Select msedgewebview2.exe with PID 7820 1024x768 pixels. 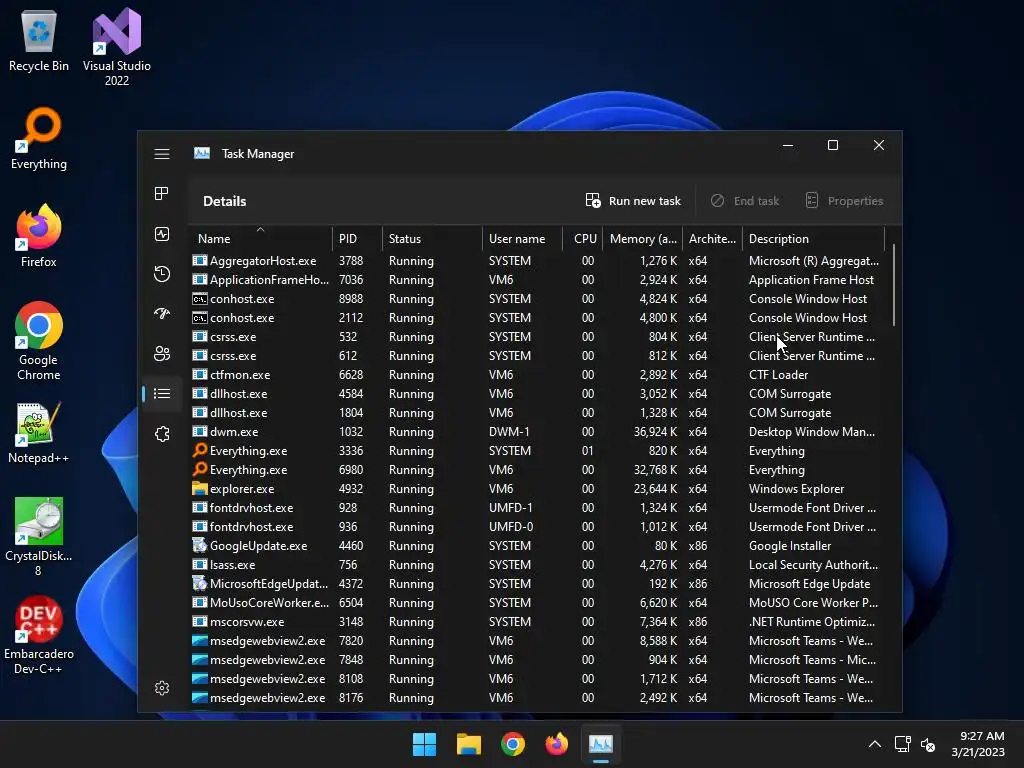coord(539,641)
